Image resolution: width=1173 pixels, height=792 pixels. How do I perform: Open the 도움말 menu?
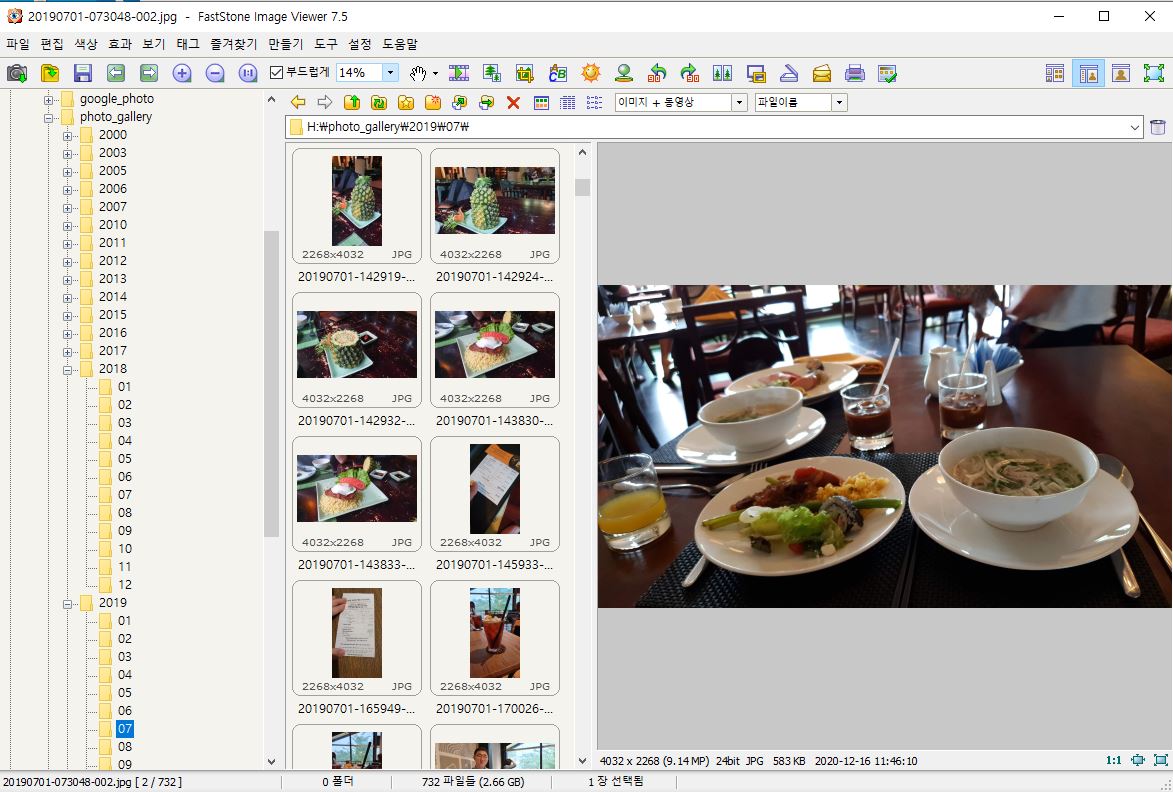400,44
